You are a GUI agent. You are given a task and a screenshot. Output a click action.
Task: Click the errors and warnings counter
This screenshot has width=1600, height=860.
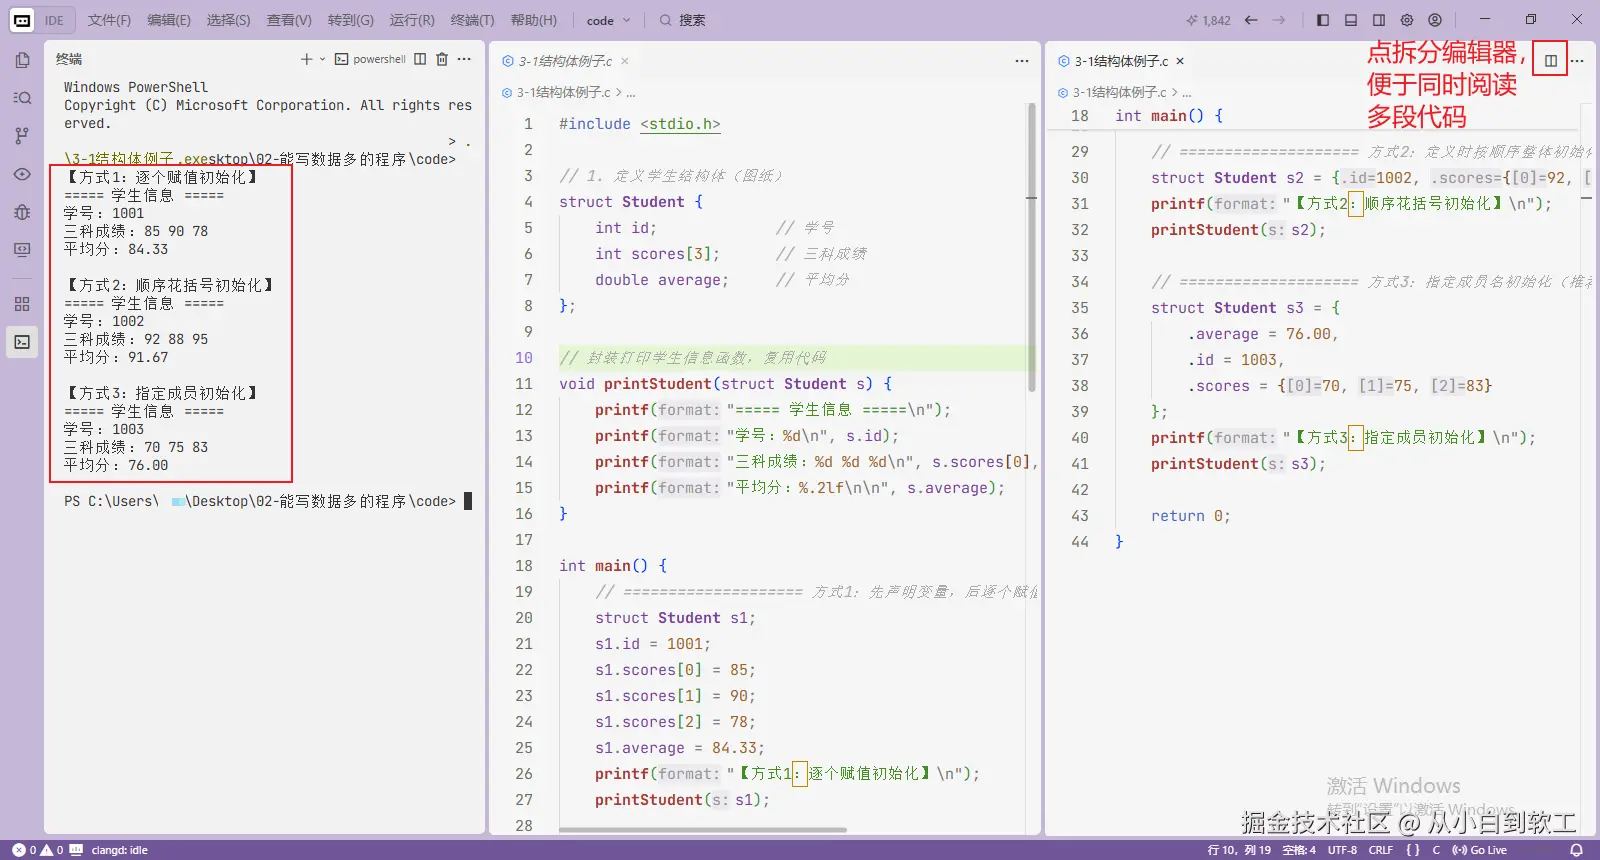(x=38, y=850)
